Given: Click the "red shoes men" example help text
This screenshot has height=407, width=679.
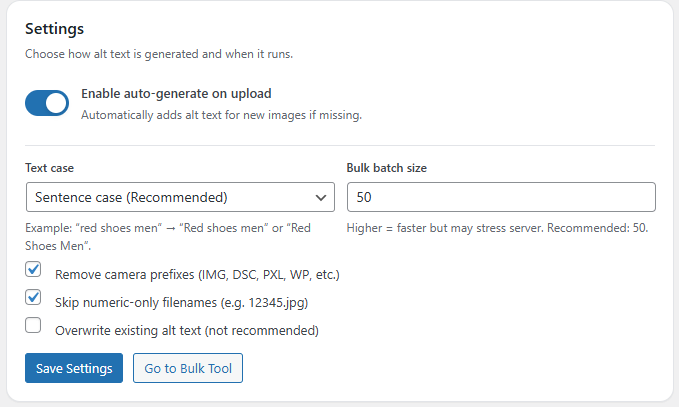Looking at the screenshot, I should pos(167,236).
